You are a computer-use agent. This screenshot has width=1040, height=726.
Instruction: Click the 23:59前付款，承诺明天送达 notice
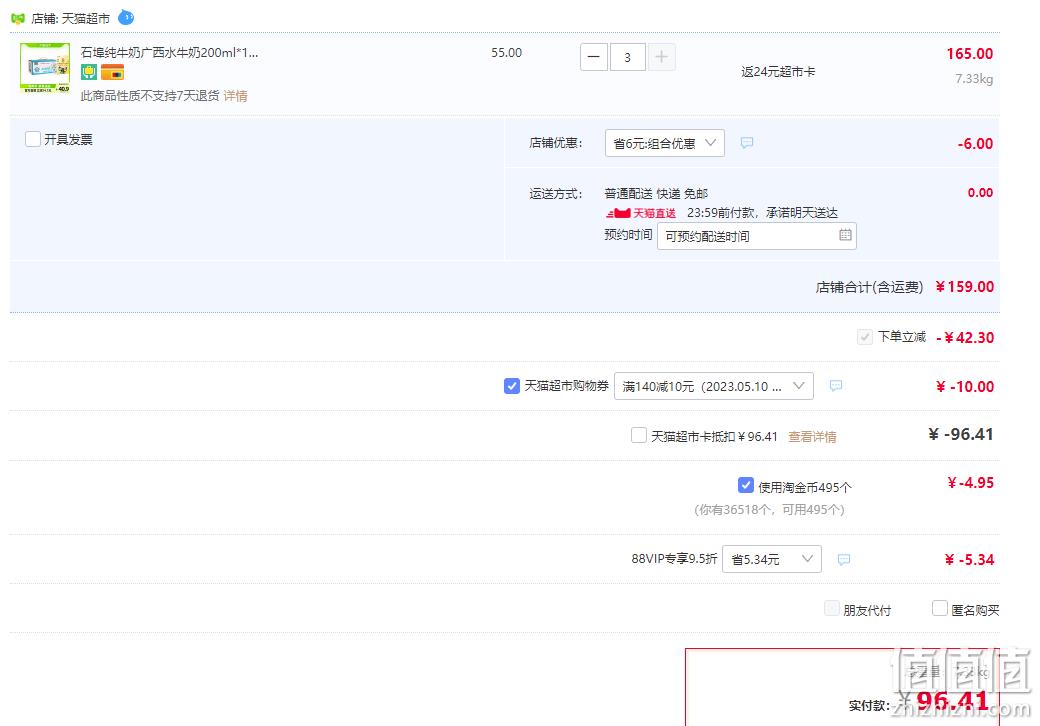coord(762,213)
